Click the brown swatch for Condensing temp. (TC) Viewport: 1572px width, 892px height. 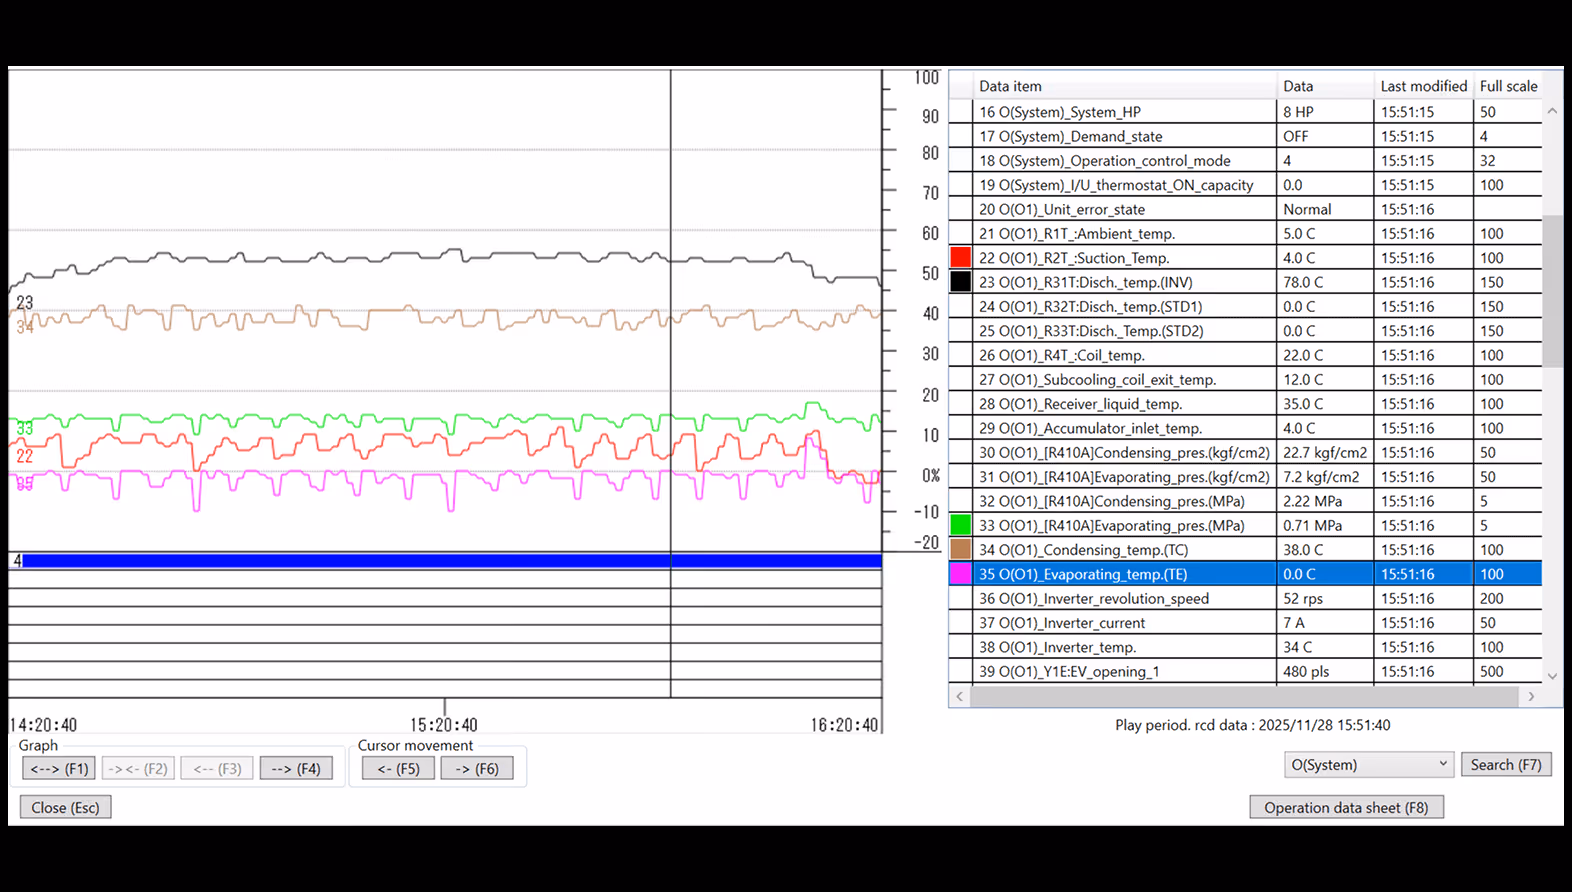960,549
